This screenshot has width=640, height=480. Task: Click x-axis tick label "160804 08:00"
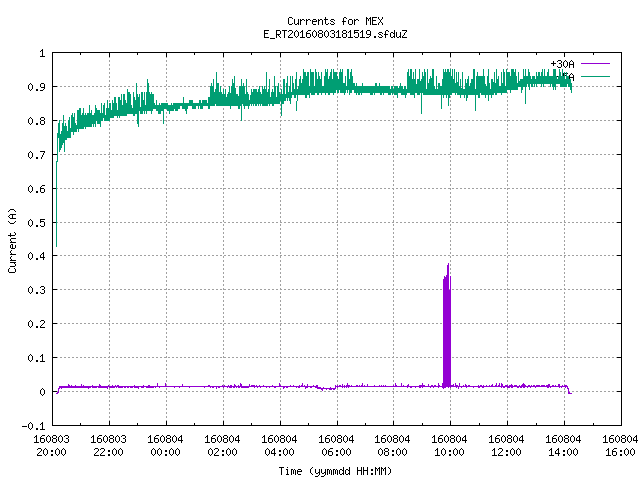pyautogui.click(x=393, y=446)
